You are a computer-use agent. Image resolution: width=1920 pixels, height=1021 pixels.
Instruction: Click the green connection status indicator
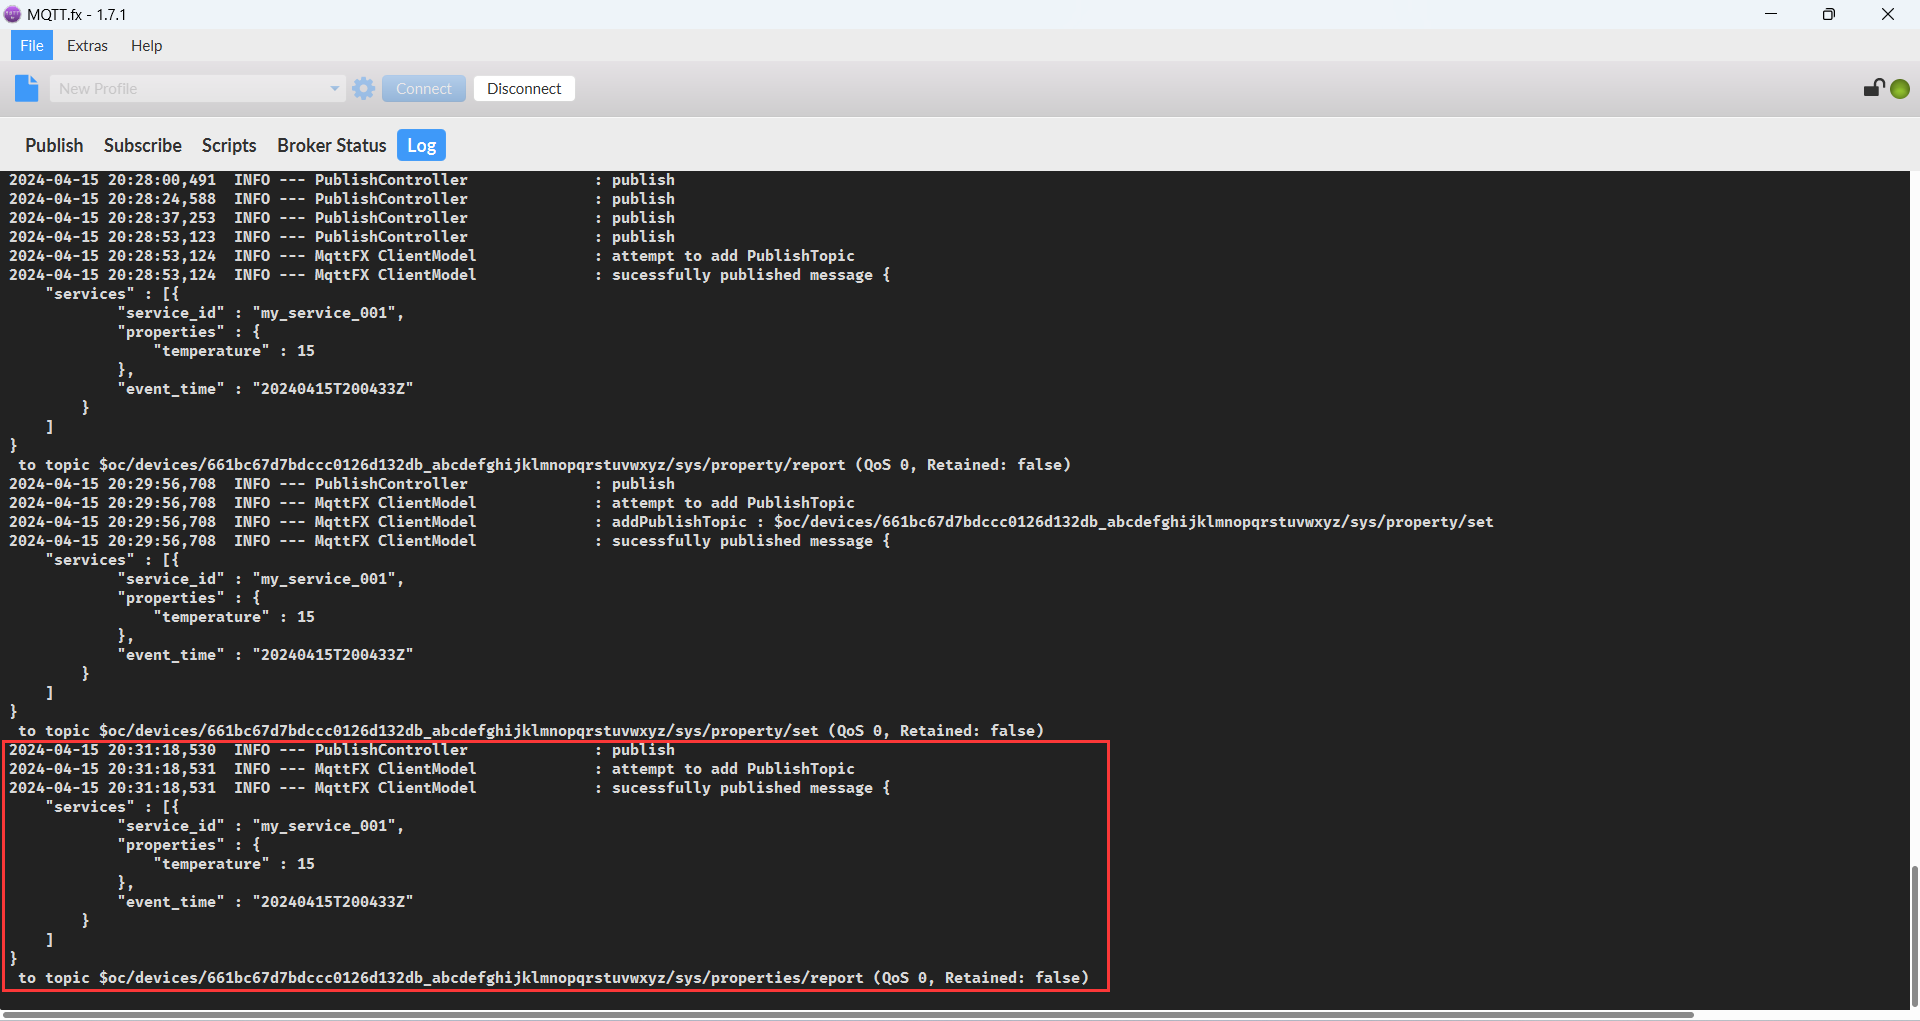pyautogui.click(x=1900, y=89)
